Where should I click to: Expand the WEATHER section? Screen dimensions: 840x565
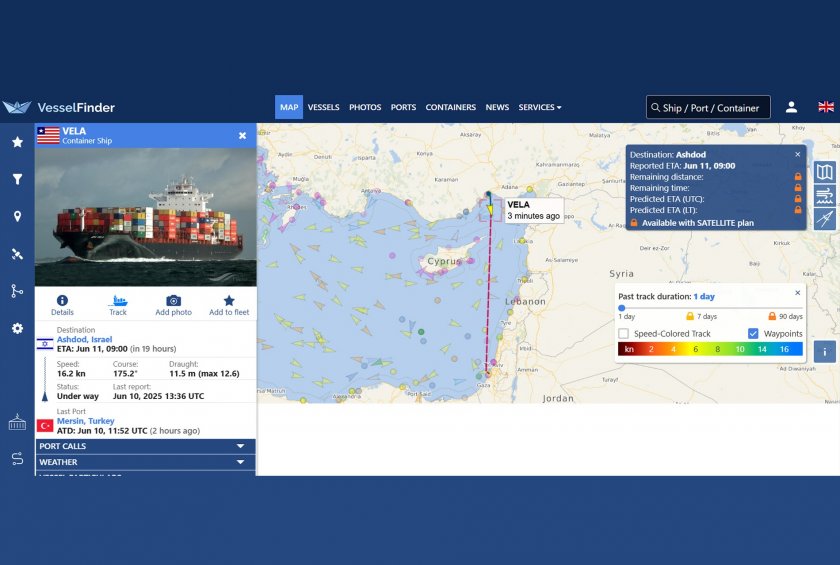145,462
